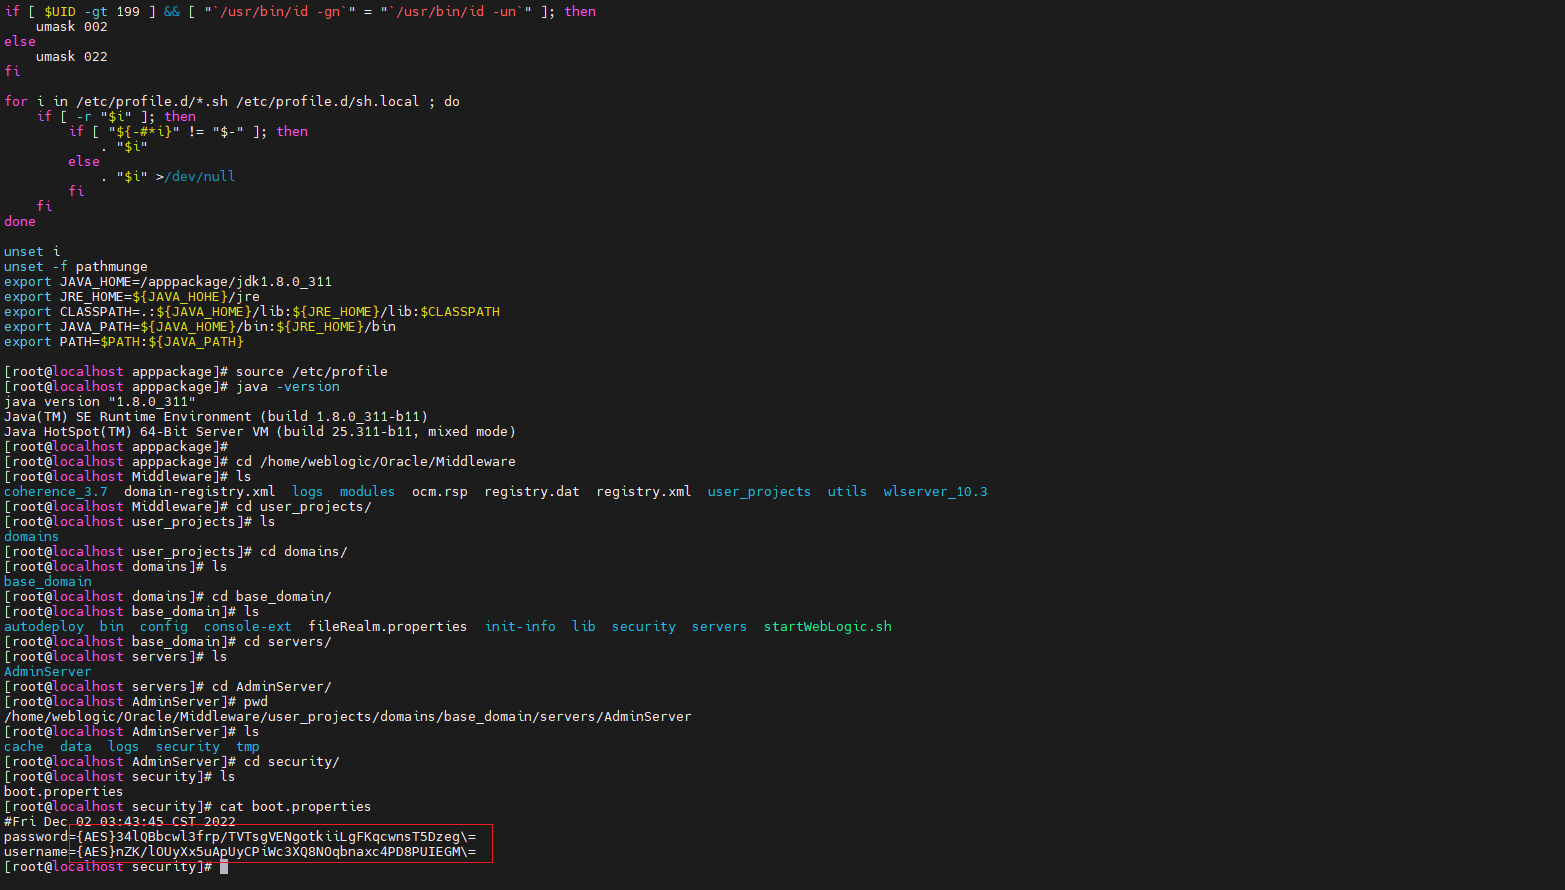Viewport: 1565px width, 890px height.
Task: Click the 'java -version' command
Action: (x=288, y=387)
